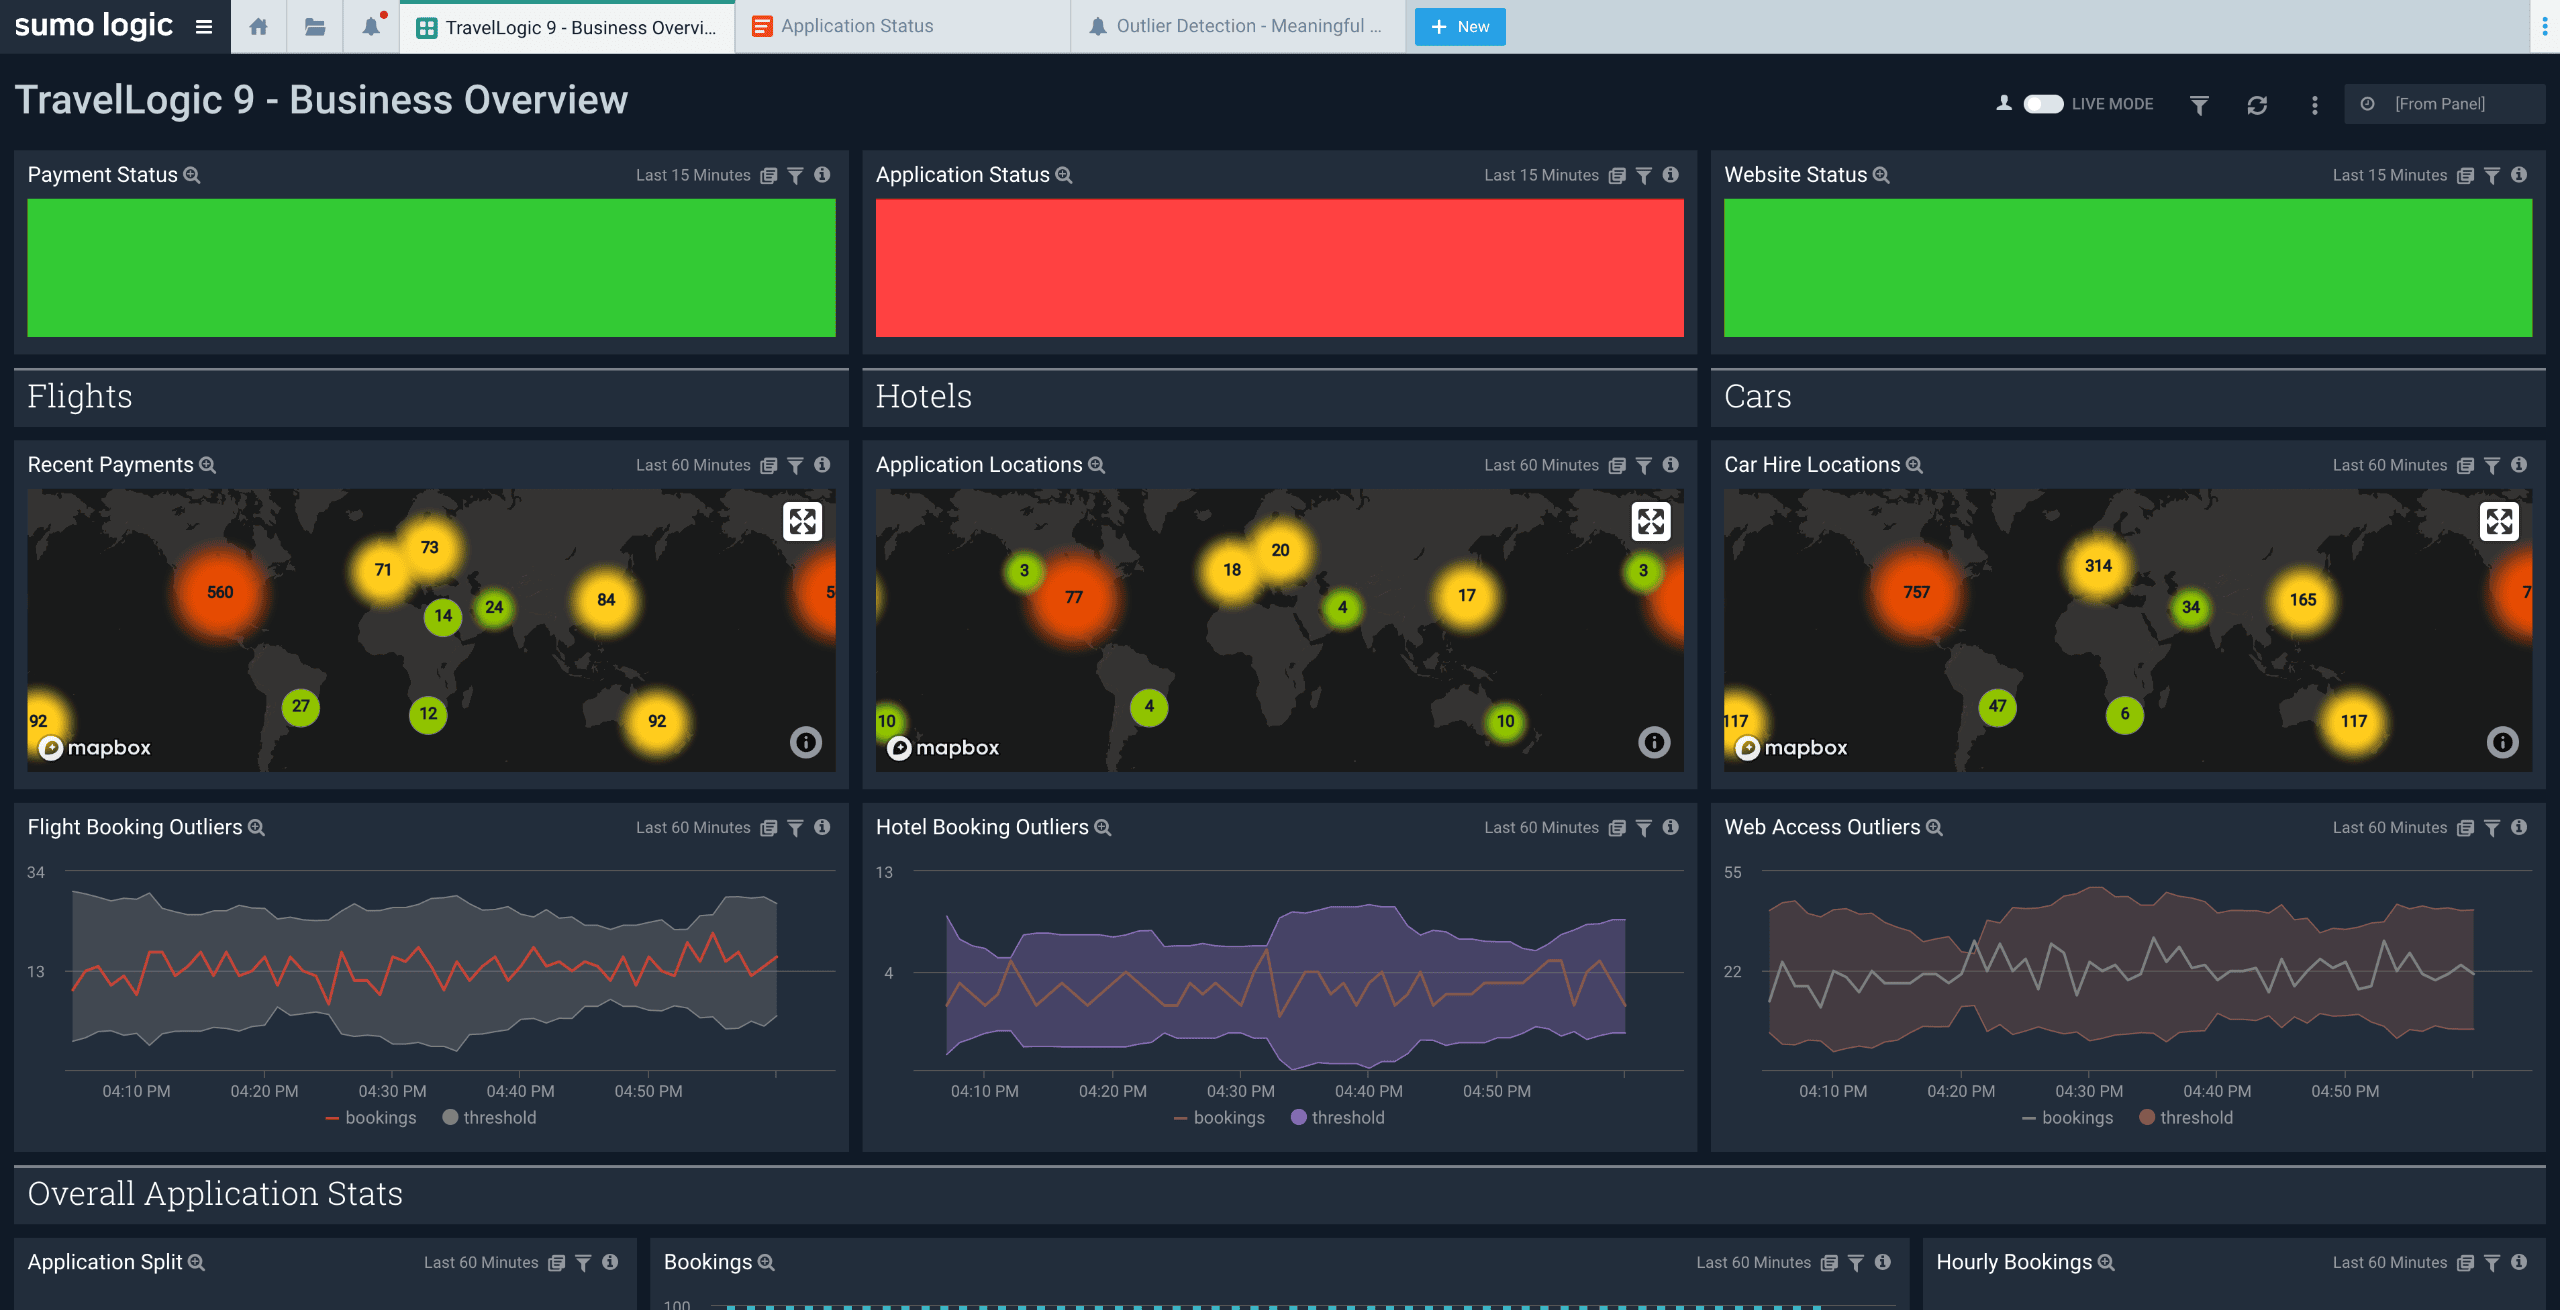Click the fullscreen expand icon on Recent Payments map

(x=804, y=521)
